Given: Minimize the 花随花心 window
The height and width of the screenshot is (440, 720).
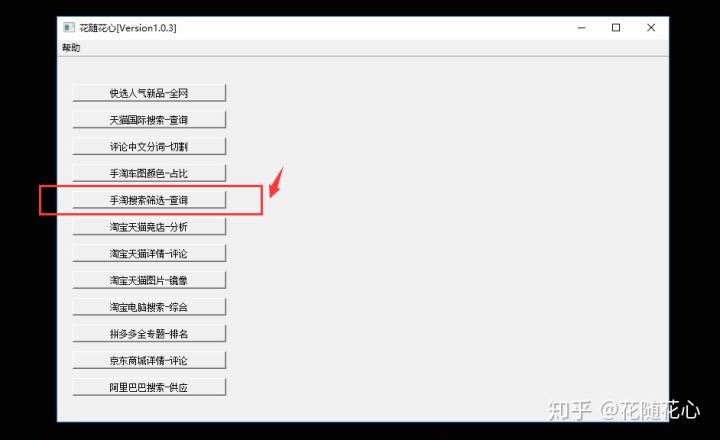Looking at the screenshot, I should coord(582,28).
